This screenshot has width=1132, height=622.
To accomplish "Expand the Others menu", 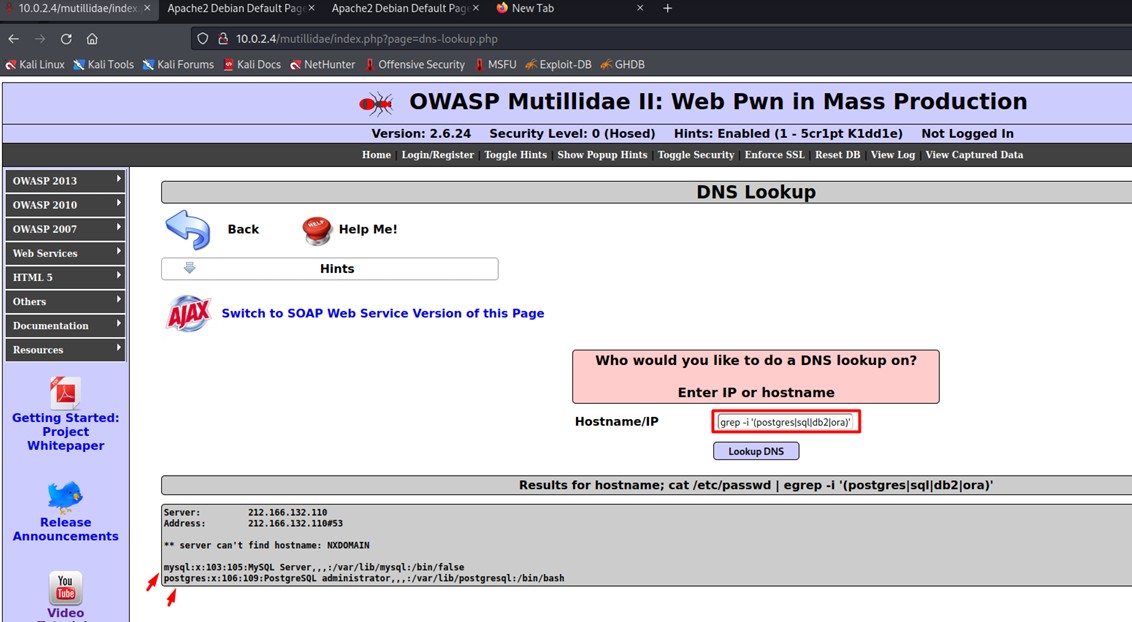I will tap(66, 302).
